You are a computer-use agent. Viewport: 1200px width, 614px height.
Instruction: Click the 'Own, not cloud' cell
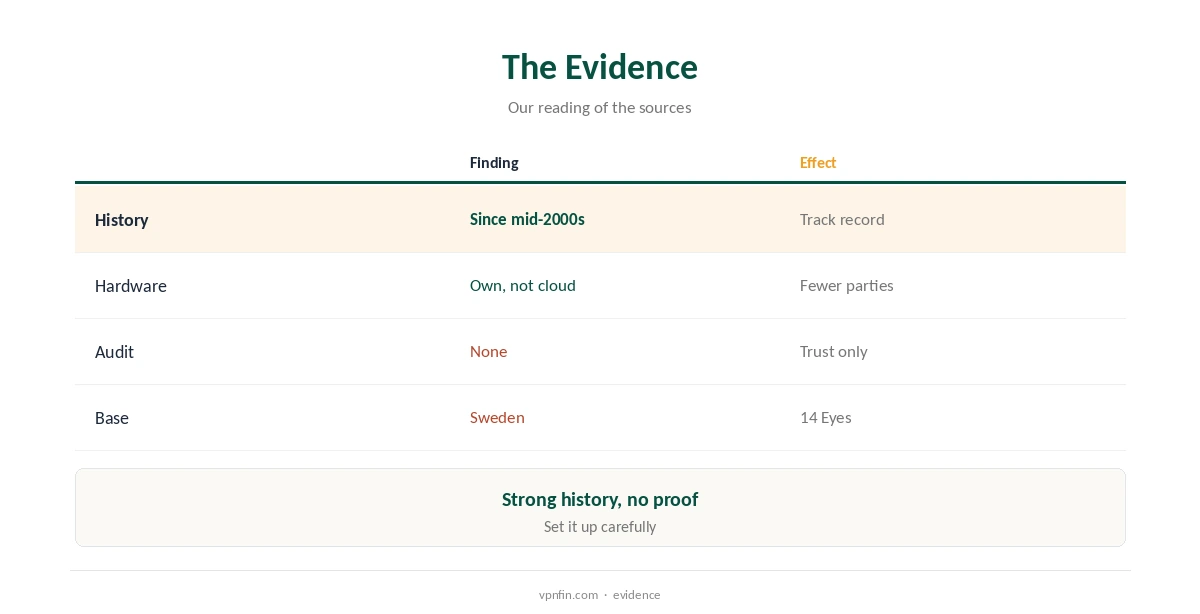tap(523, 285)
